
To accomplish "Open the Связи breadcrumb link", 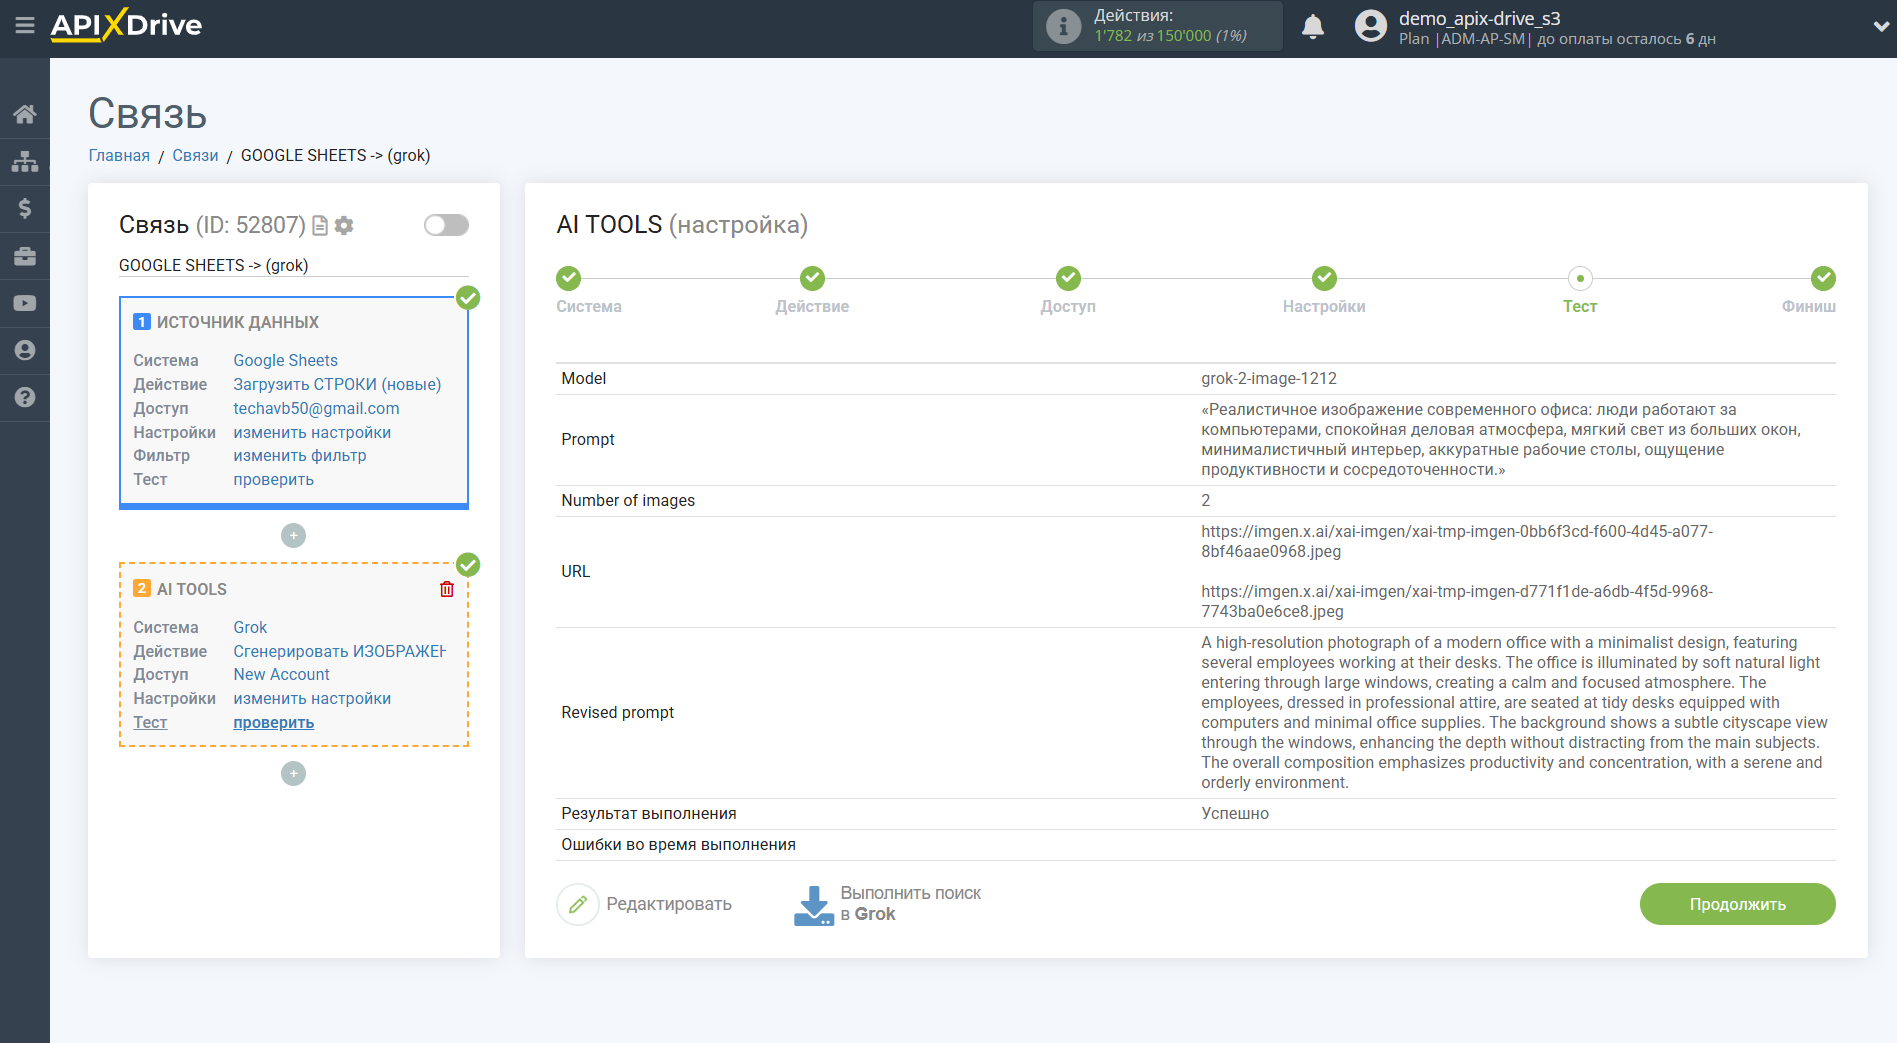I will click(195, 155).
